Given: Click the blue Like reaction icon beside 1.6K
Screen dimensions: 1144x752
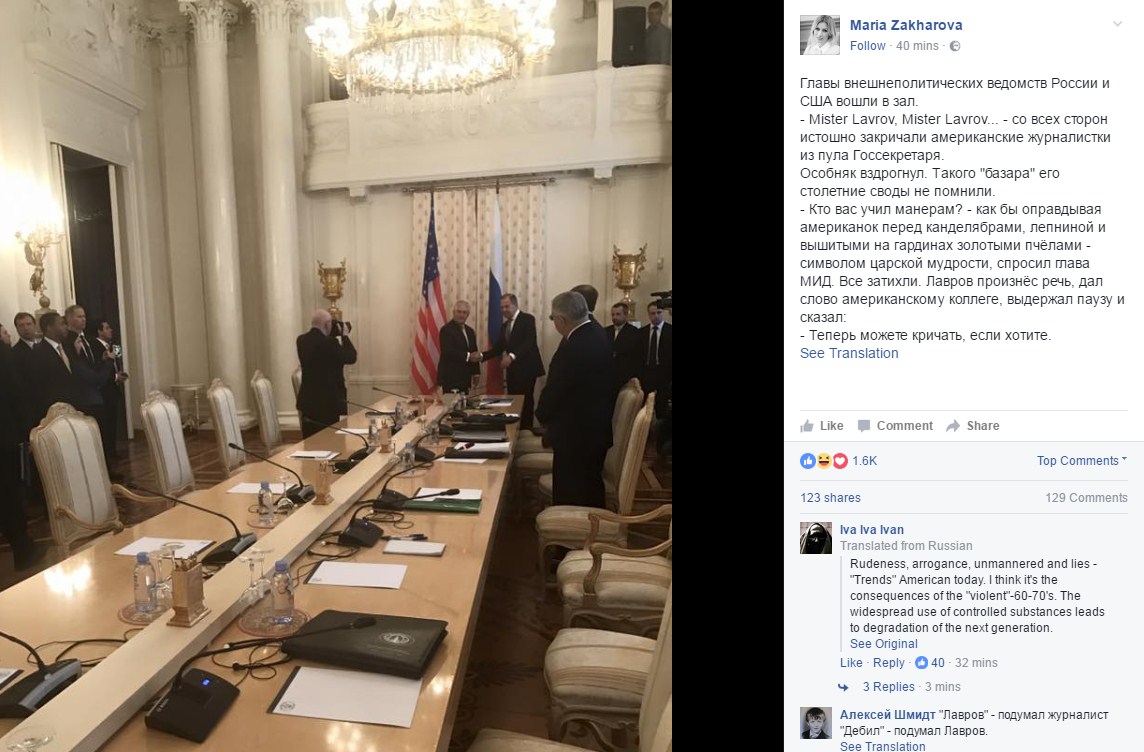Looking at the screenshot, I should point(808,461).
